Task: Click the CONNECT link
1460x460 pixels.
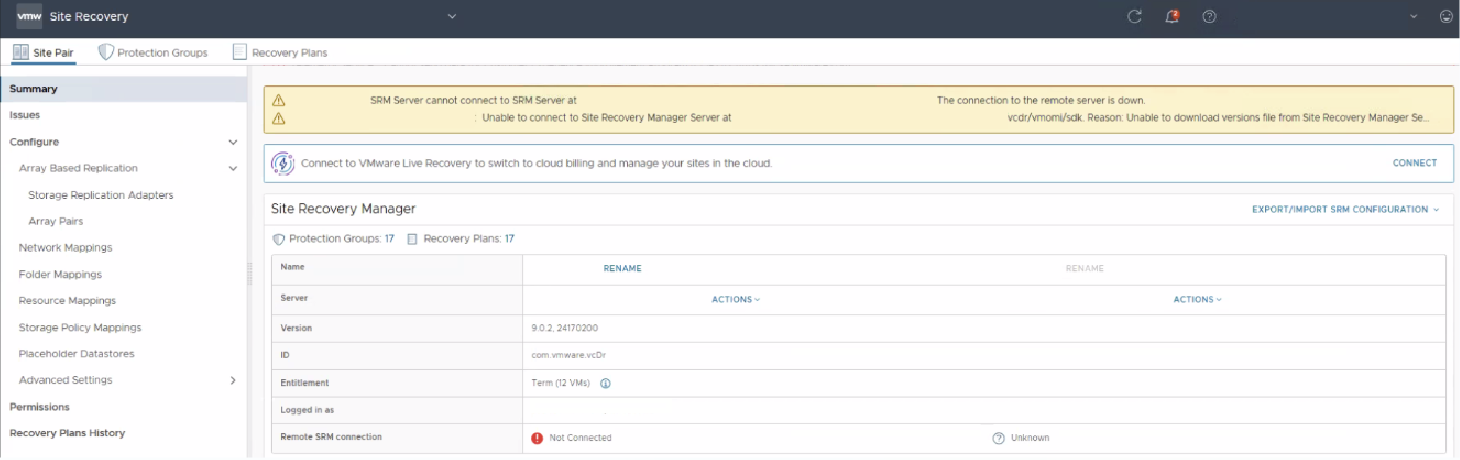Action: 1415,163
